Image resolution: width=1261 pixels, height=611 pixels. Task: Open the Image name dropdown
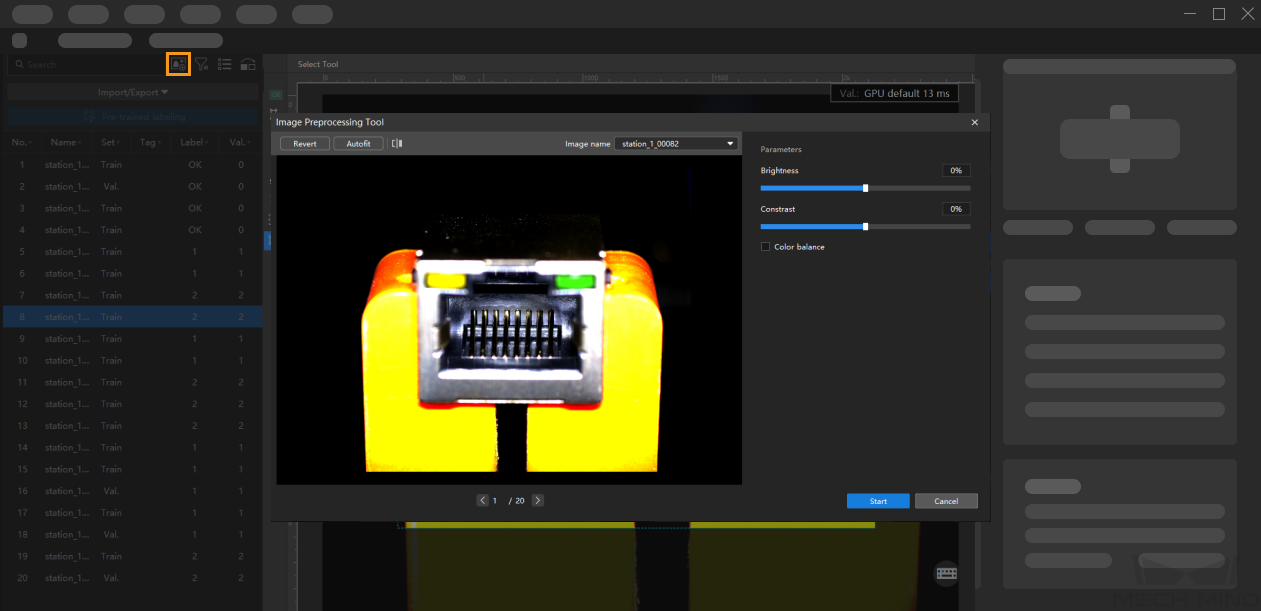(676, 144)
